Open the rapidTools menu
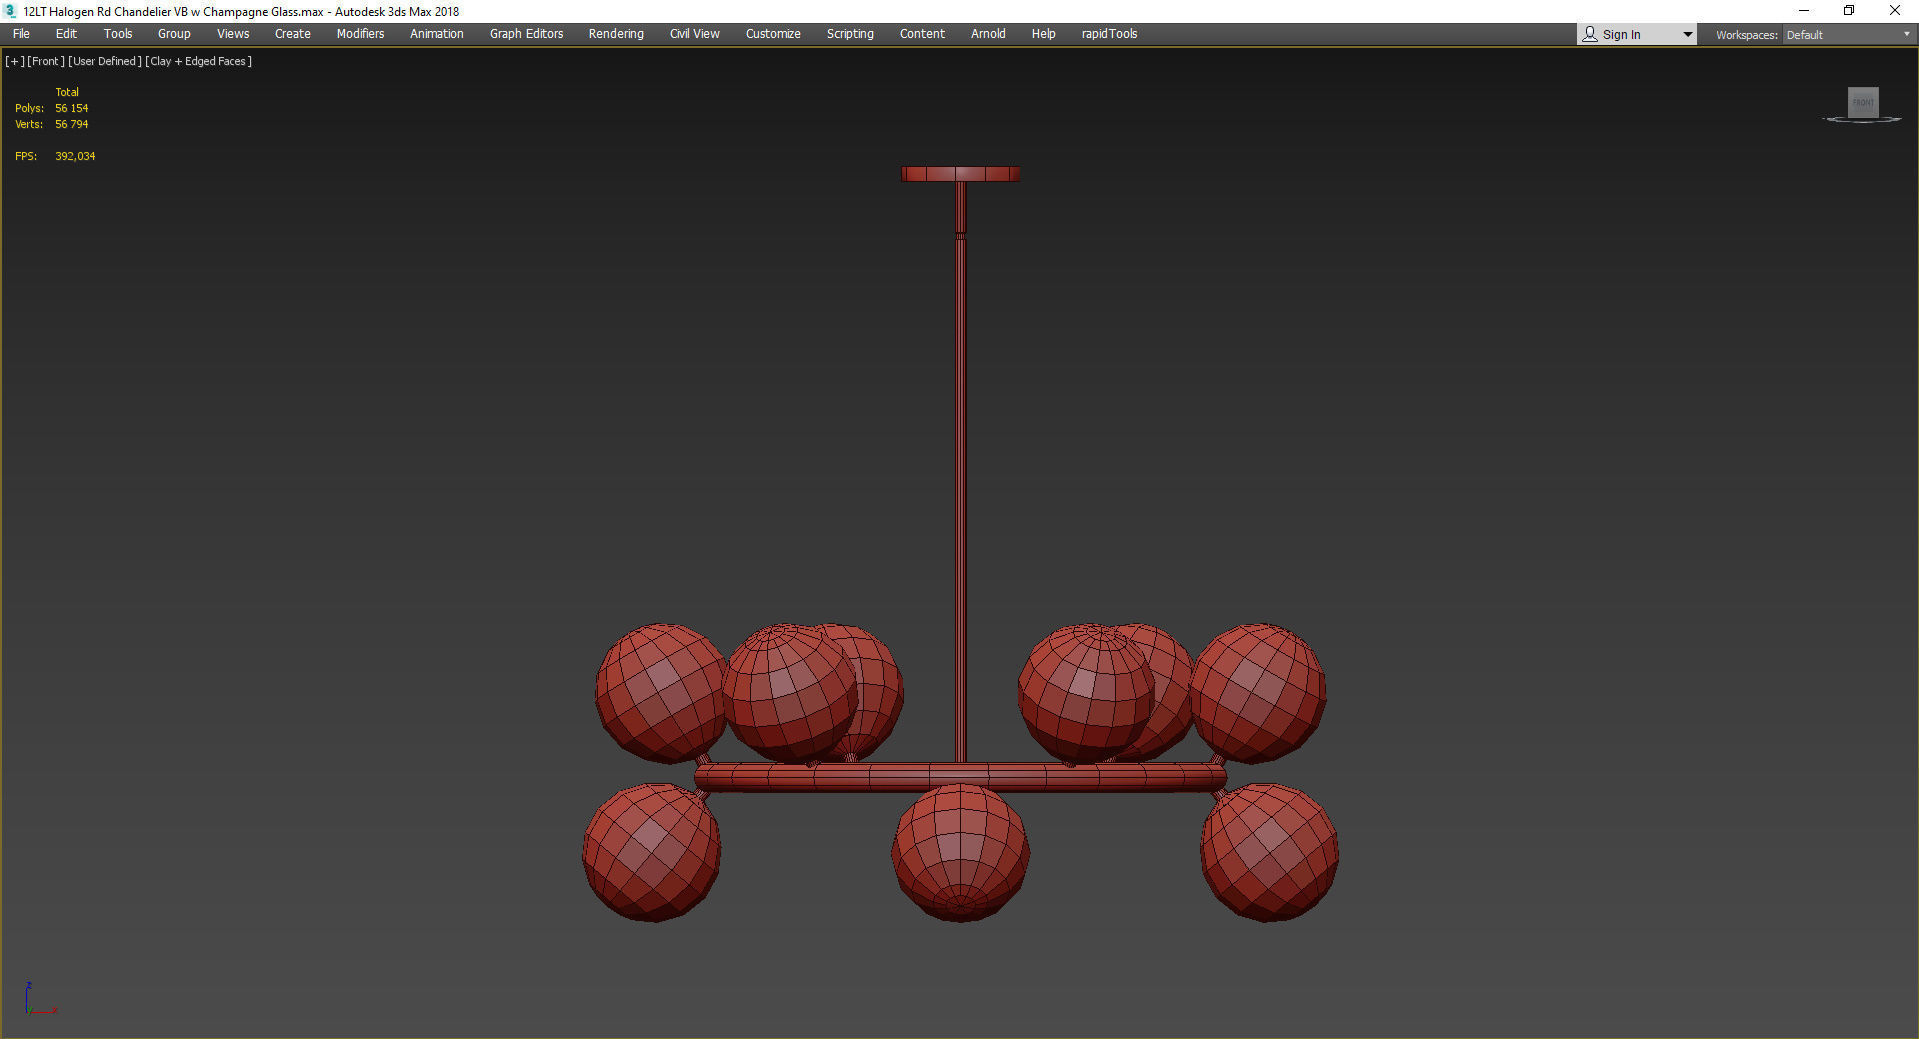The width and height of the screenshot is (1919, 1039). coord(1109,34)
